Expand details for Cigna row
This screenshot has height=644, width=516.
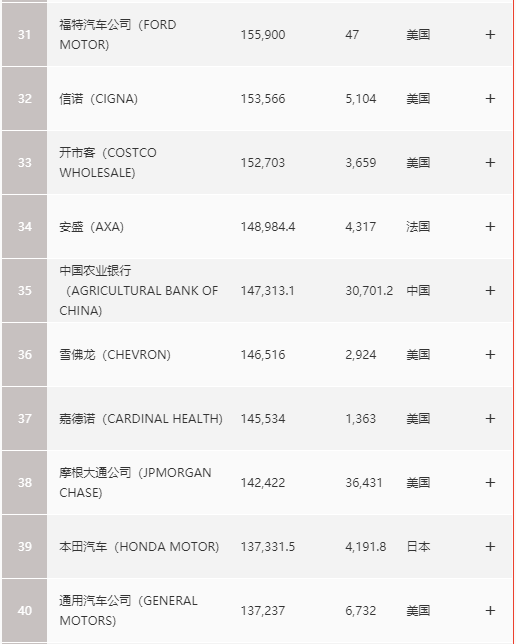click(490, 99)
